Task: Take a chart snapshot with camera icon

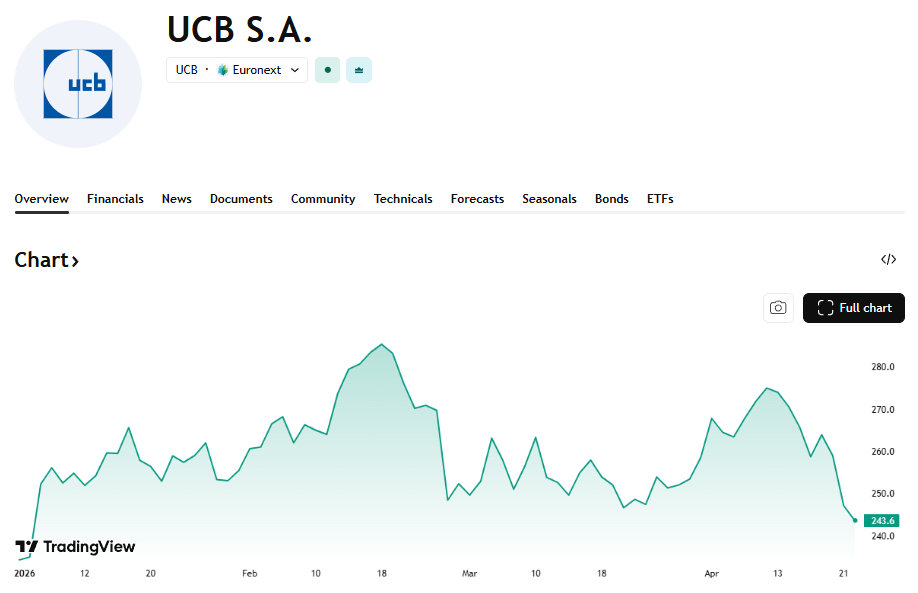Action: tap(778, 308)
